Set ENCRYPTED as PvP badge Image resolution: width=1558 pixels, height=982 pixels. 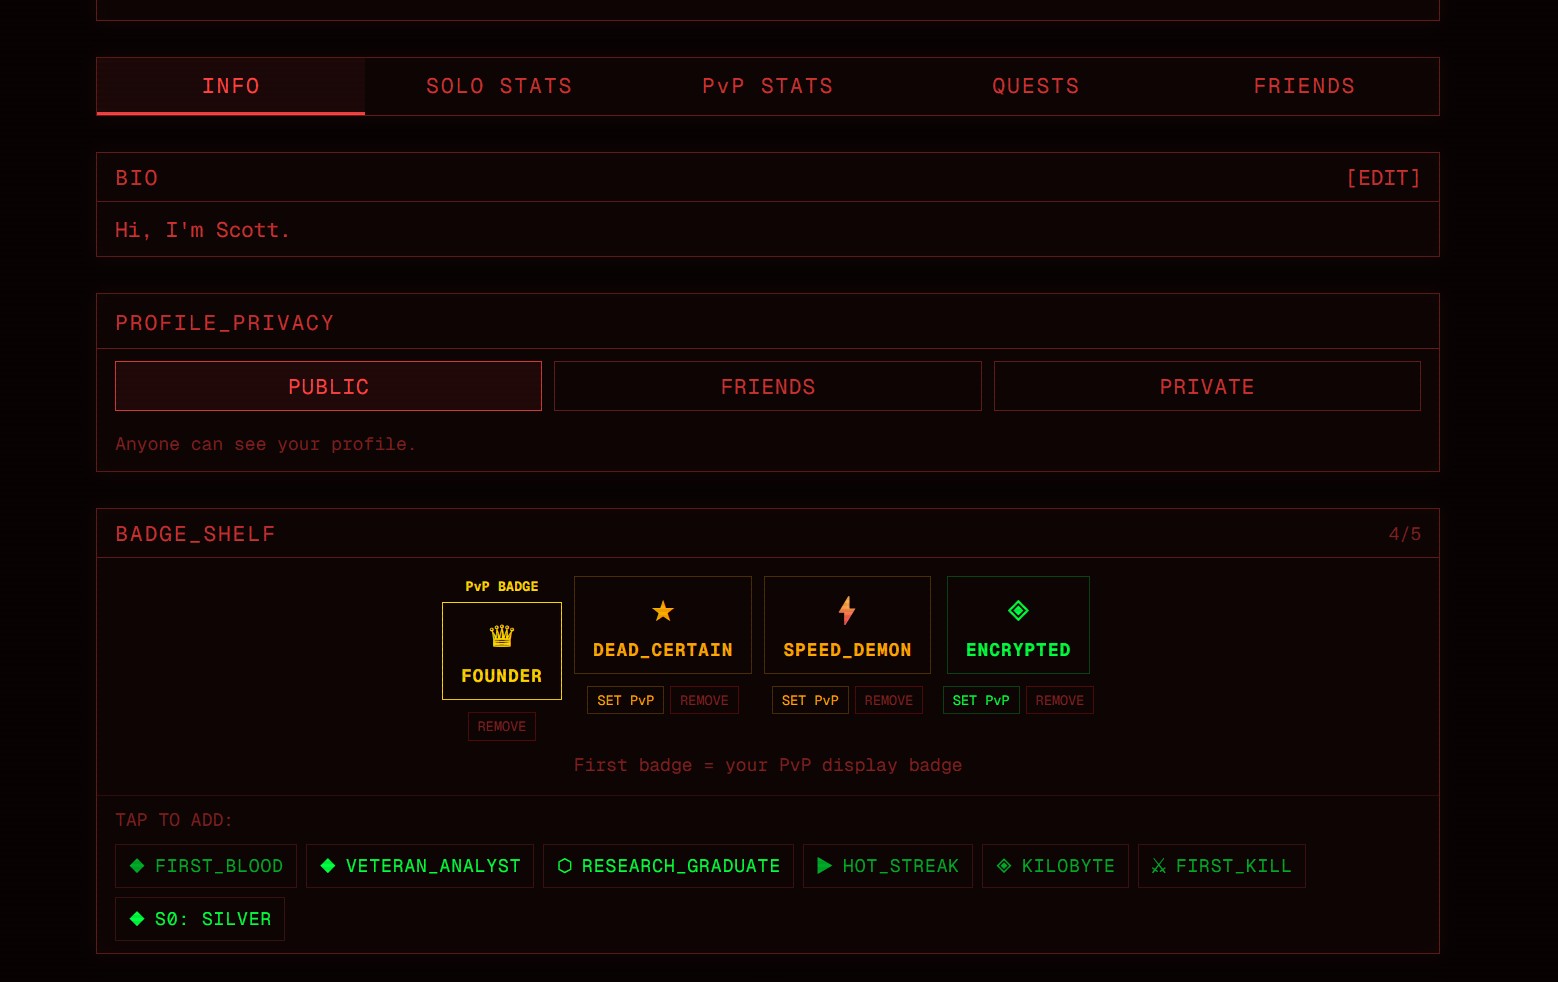pos(981,701)
